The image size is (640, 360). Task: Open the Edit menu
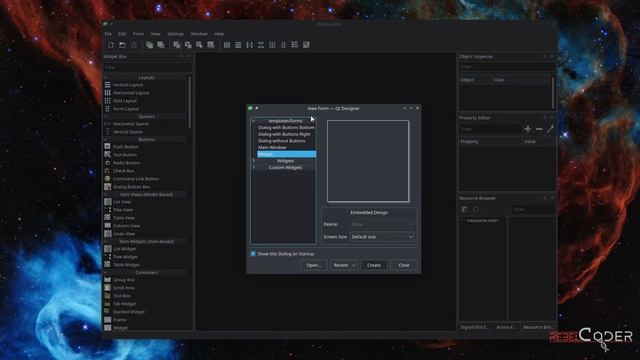[x=122, y=34]
